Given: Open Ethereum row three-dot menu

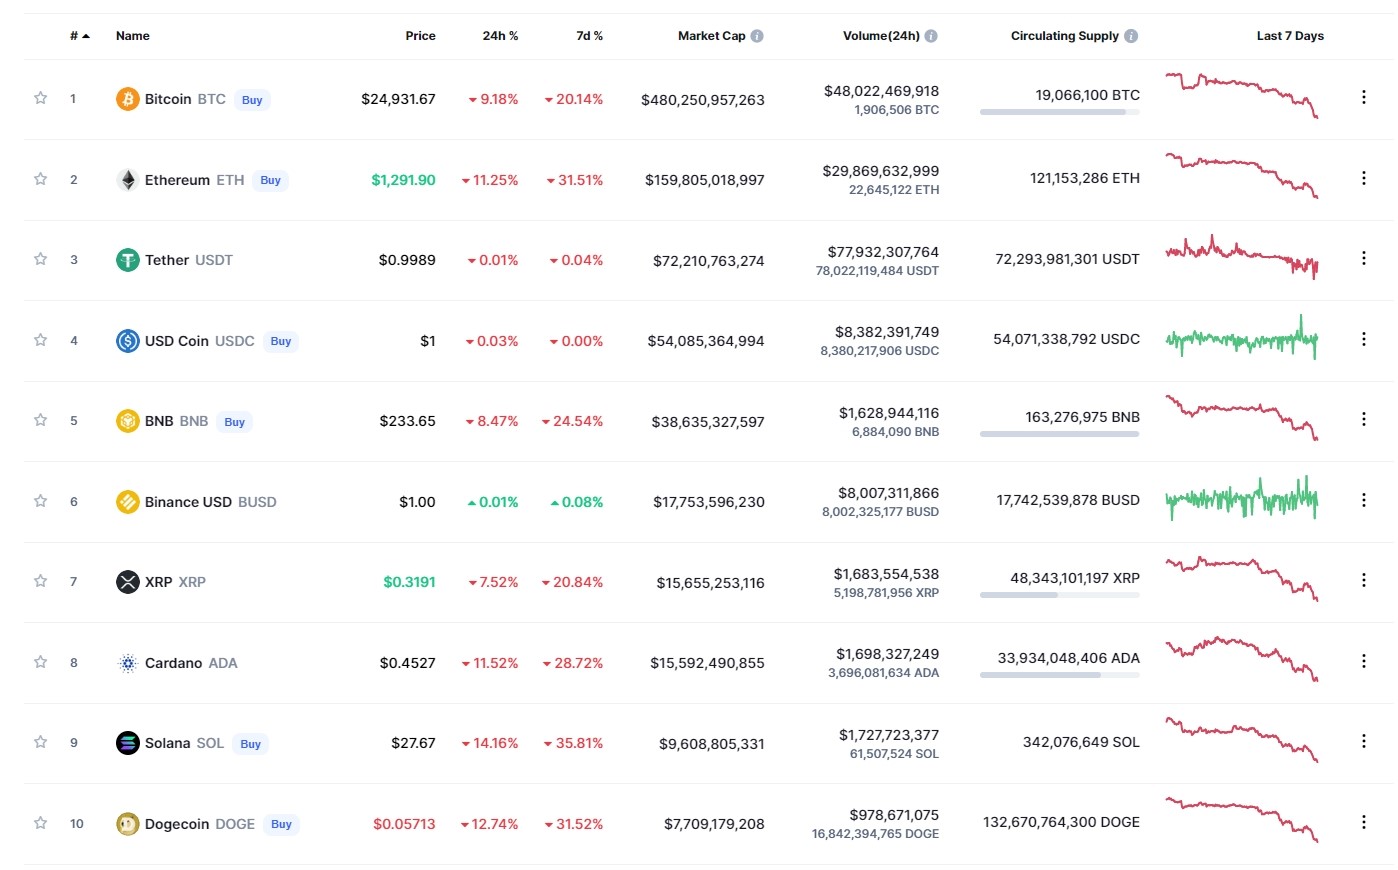Looking at the screenshot, I should [1364, 178].
